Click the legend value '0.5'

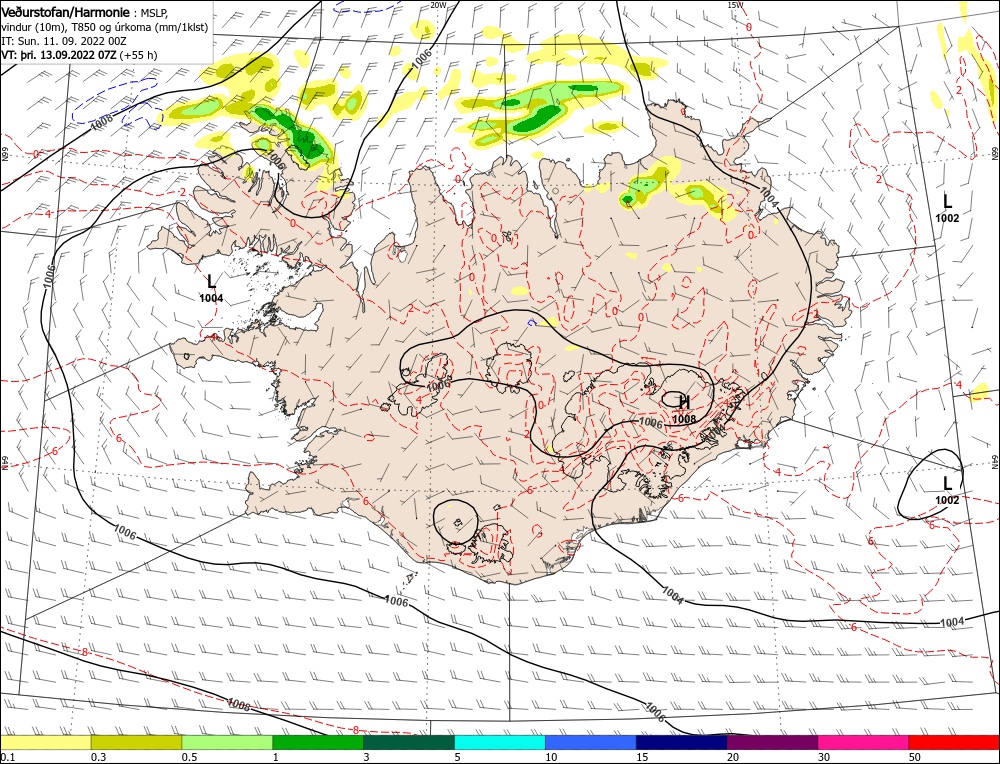pyautogui.click(x=189, y=757)
